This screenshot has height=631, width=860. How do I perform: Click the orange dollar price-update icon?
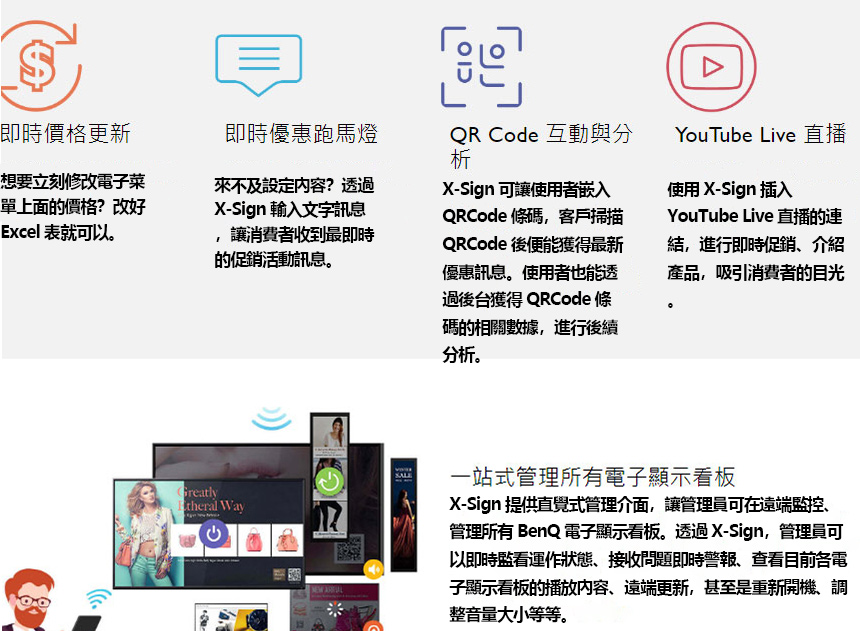40,66
